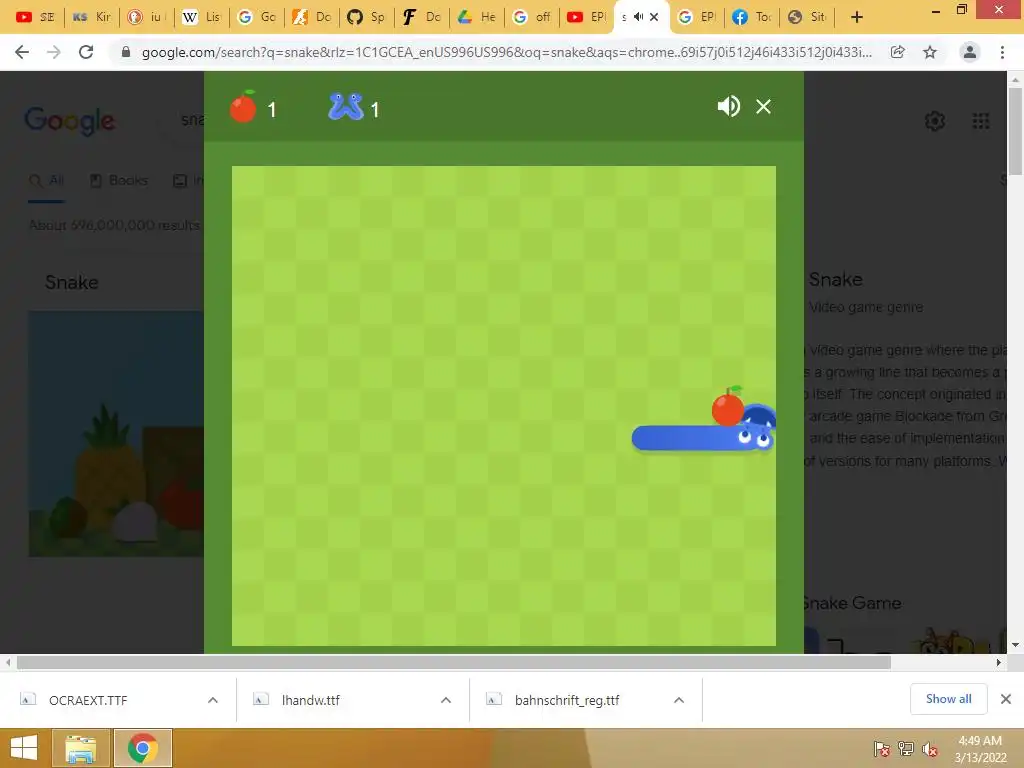Open the taskbar clock and date
This screenshot has width=1024, height=768.
[x=980, y=749]
